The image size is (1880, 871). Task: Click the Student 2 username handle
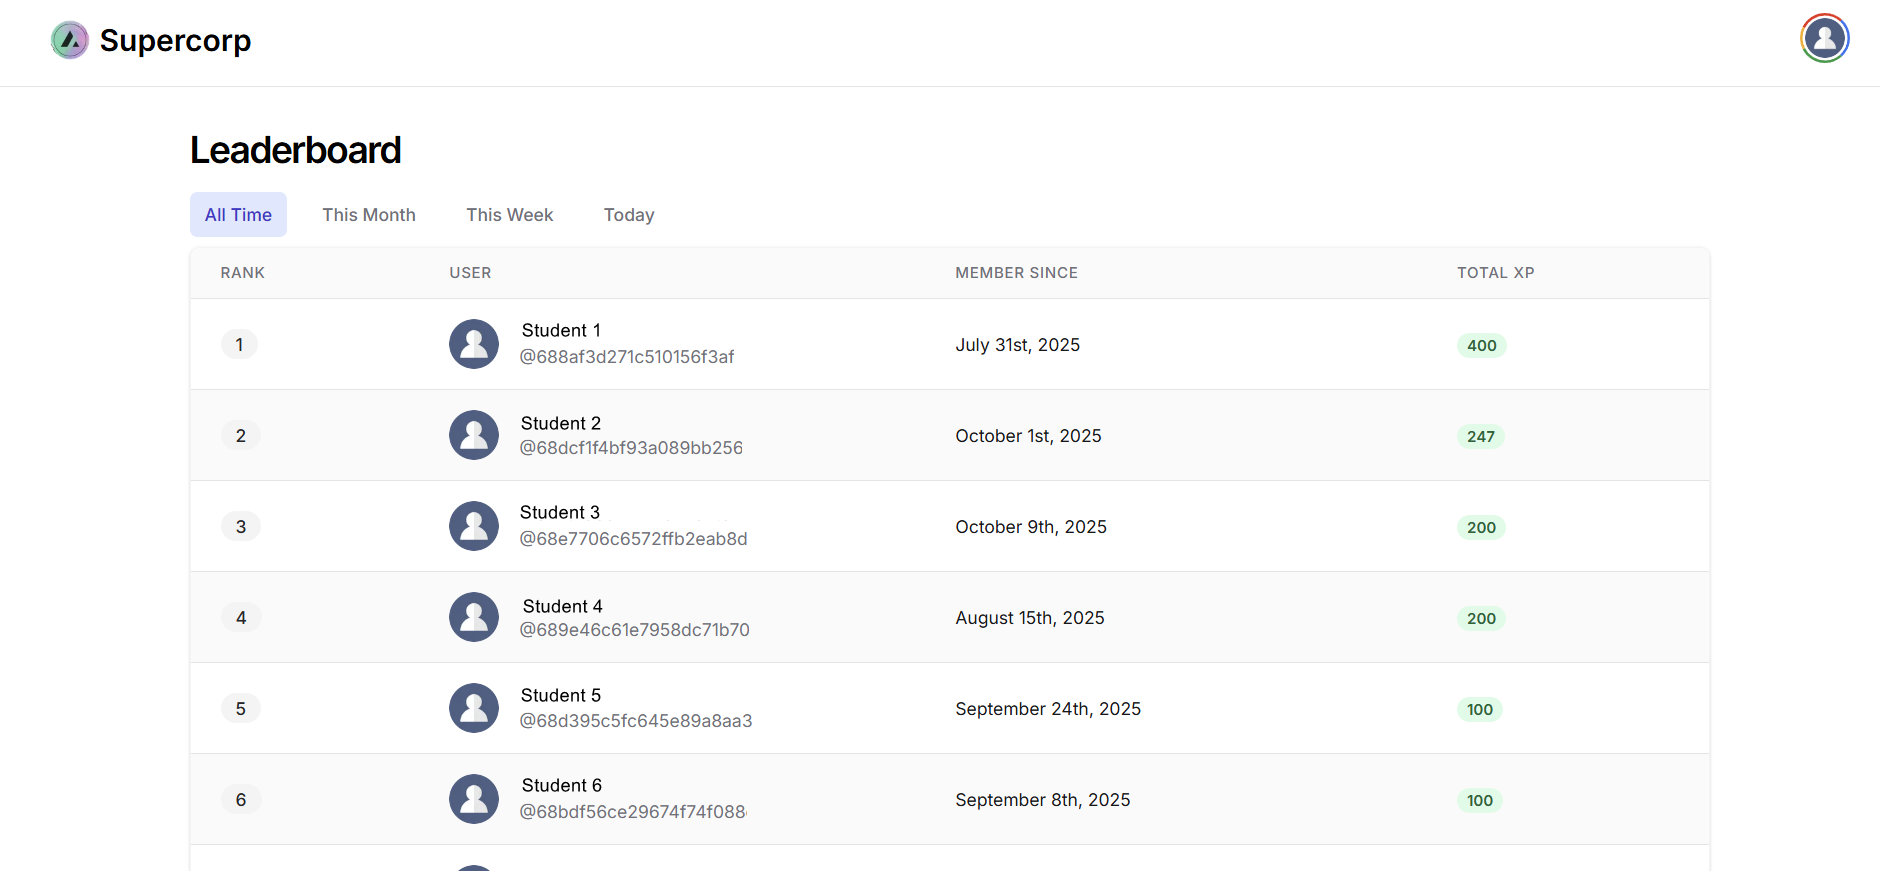pos(631,448)
